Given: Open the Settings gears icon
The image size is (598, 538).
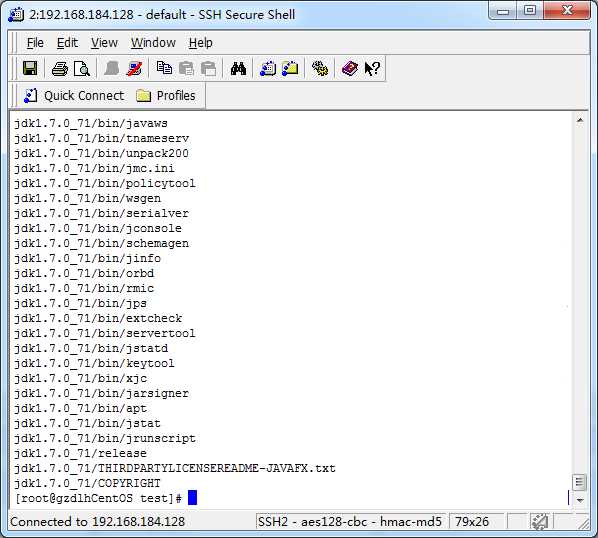Looking at the screenshot, I should pos(320,69).
